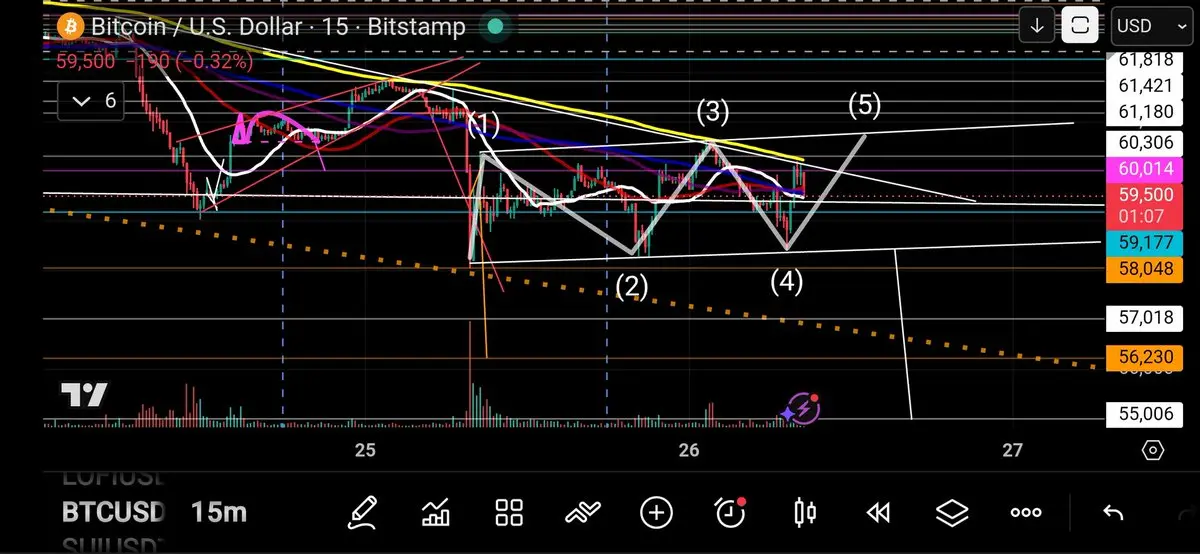Viewport: 1200px width, 554px height.
Task: Open the layout grid icon
Action: (510, 513)
